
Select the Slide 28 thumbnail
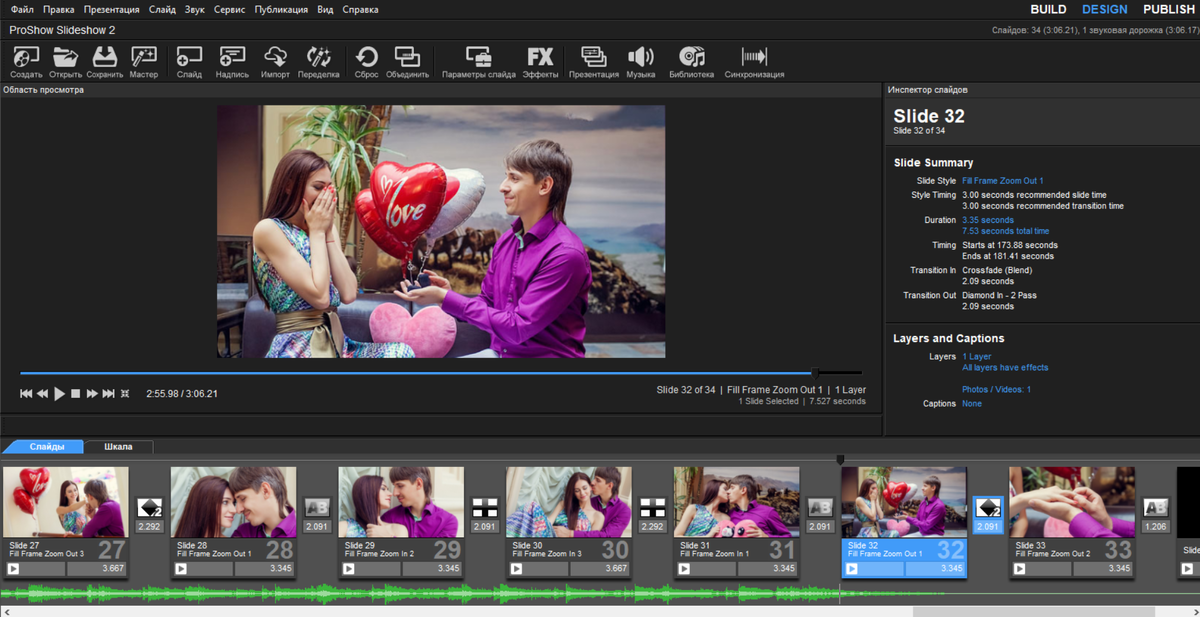pos(233,500)
